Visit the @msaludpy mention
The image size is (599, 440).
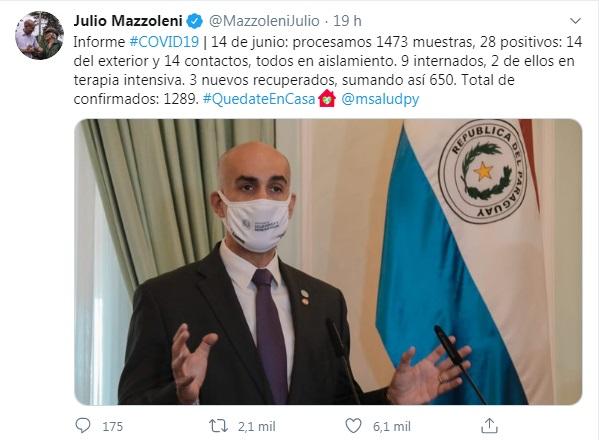(x=380, y=99)
